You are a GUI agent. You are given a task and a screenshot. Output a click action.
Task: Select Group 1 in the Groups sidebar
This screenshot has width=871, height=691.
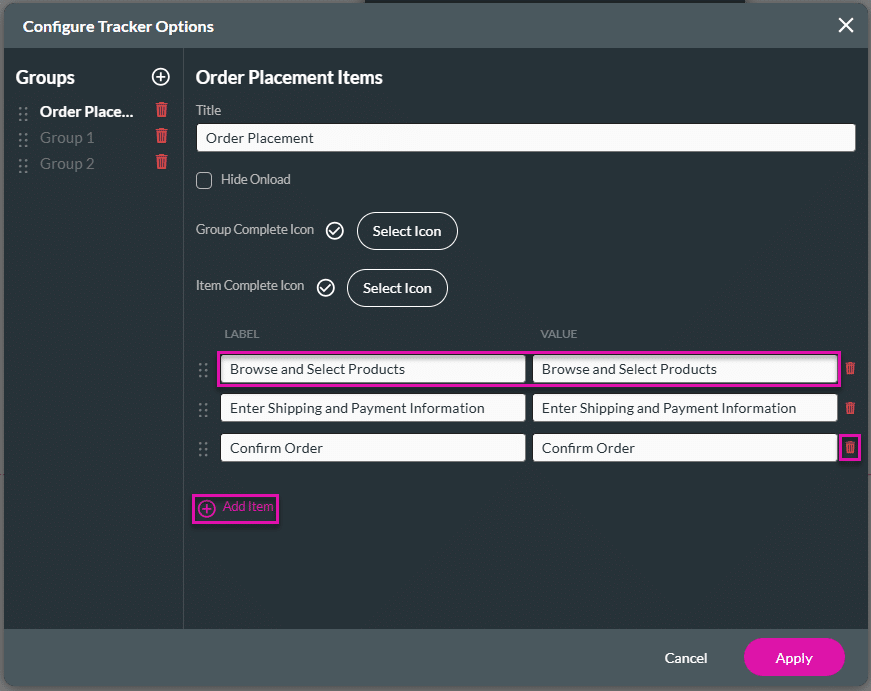tap(67, 137)
